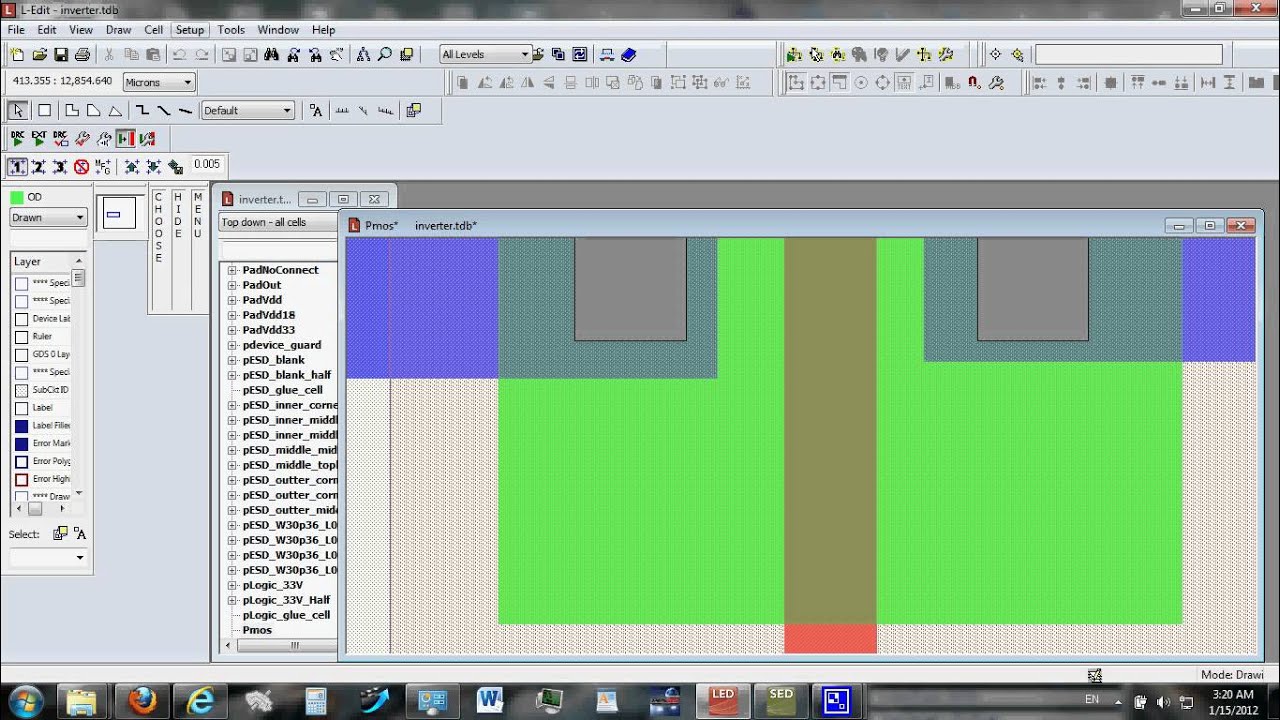Save the design with the floppy disk icon

61,55
